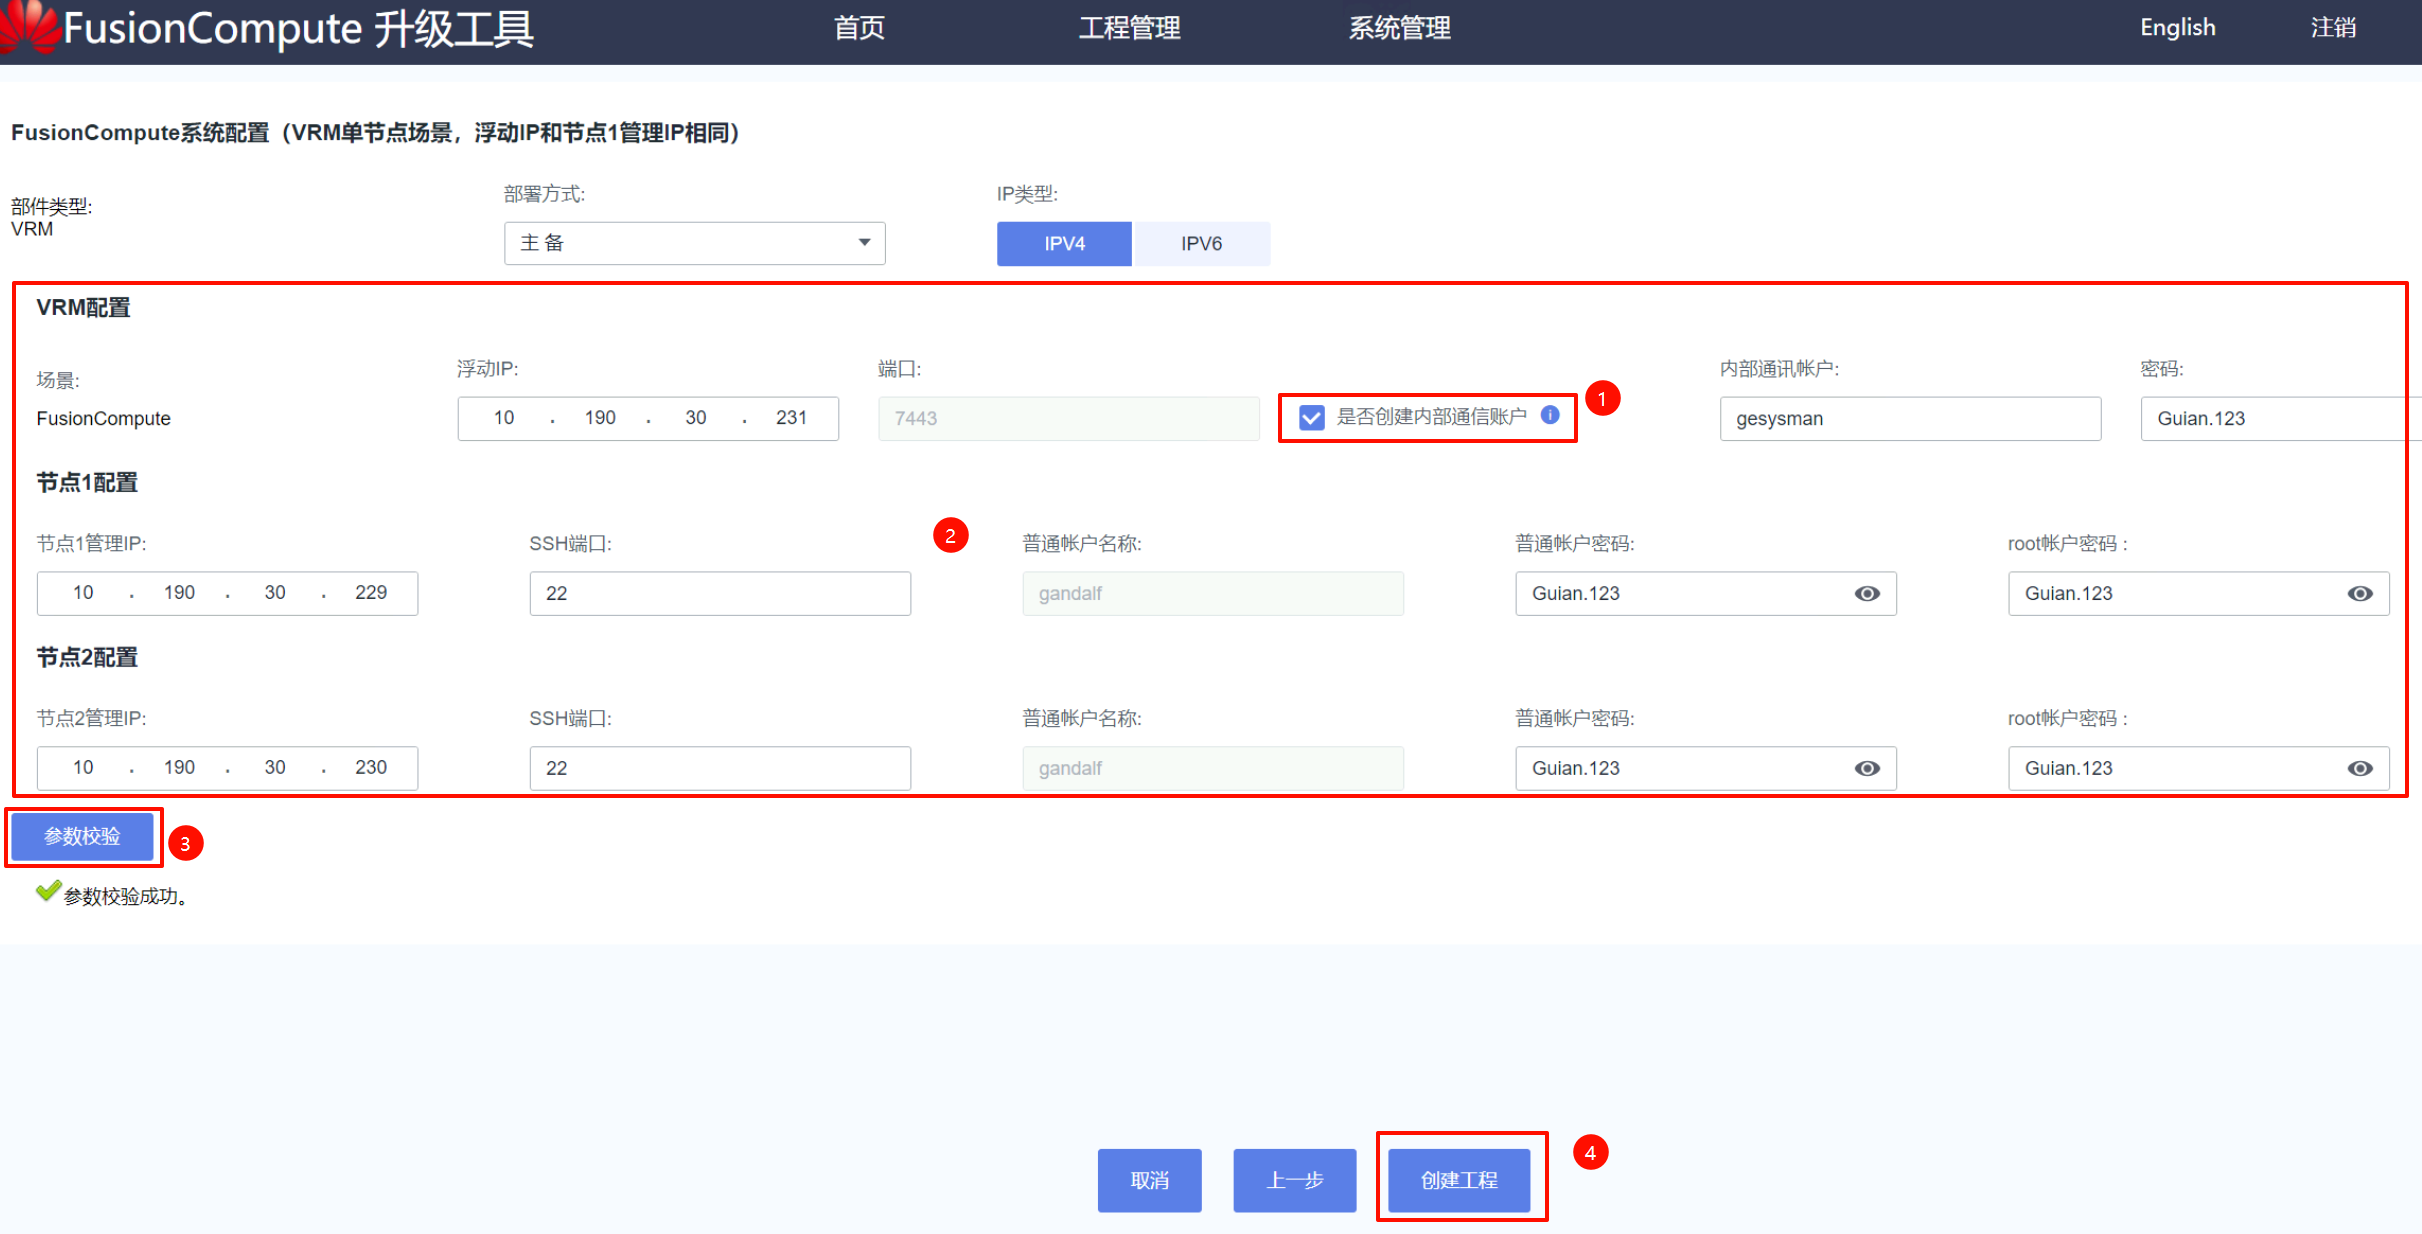Show node 2 normal account password
The height and width of the screenshot is (1234, 2422).
(x=1866, y=768)
